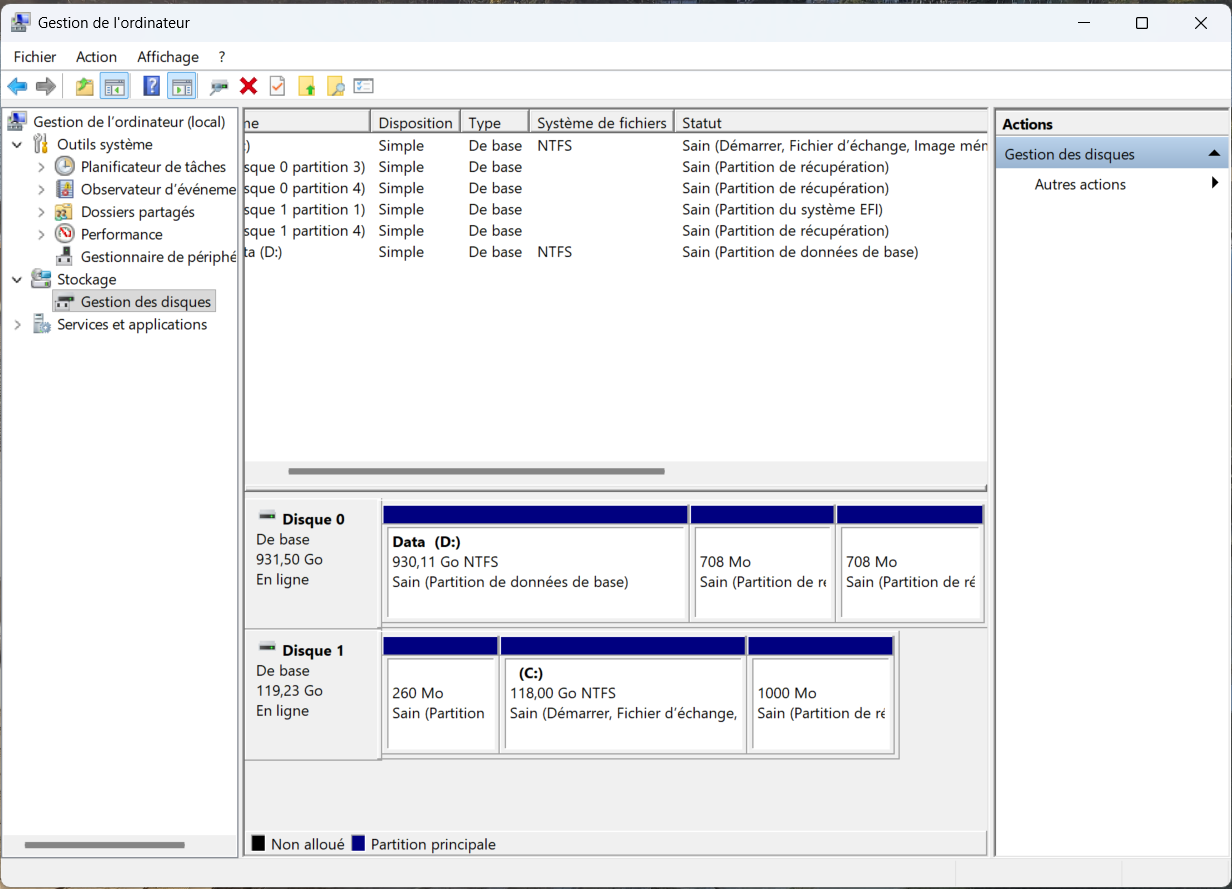
Task: Click the Properties icon with checkmark page
Action: click(277, 87)
